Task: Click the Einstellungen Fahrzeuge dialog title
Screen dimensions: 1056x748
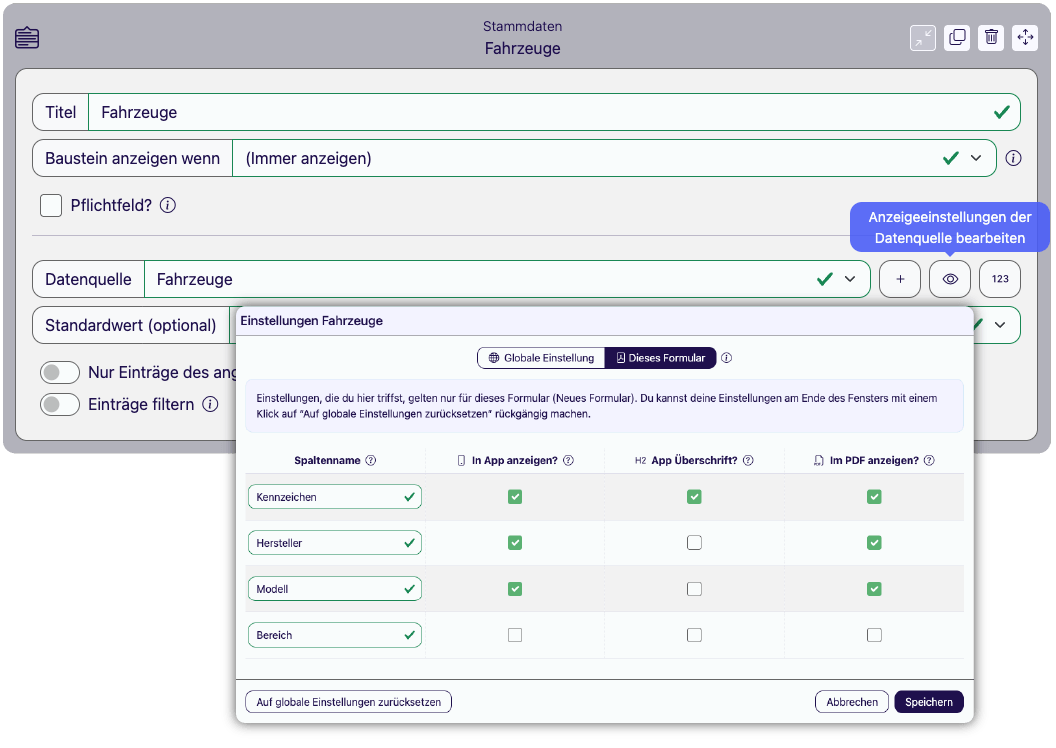Action: [x=311, y=321]
